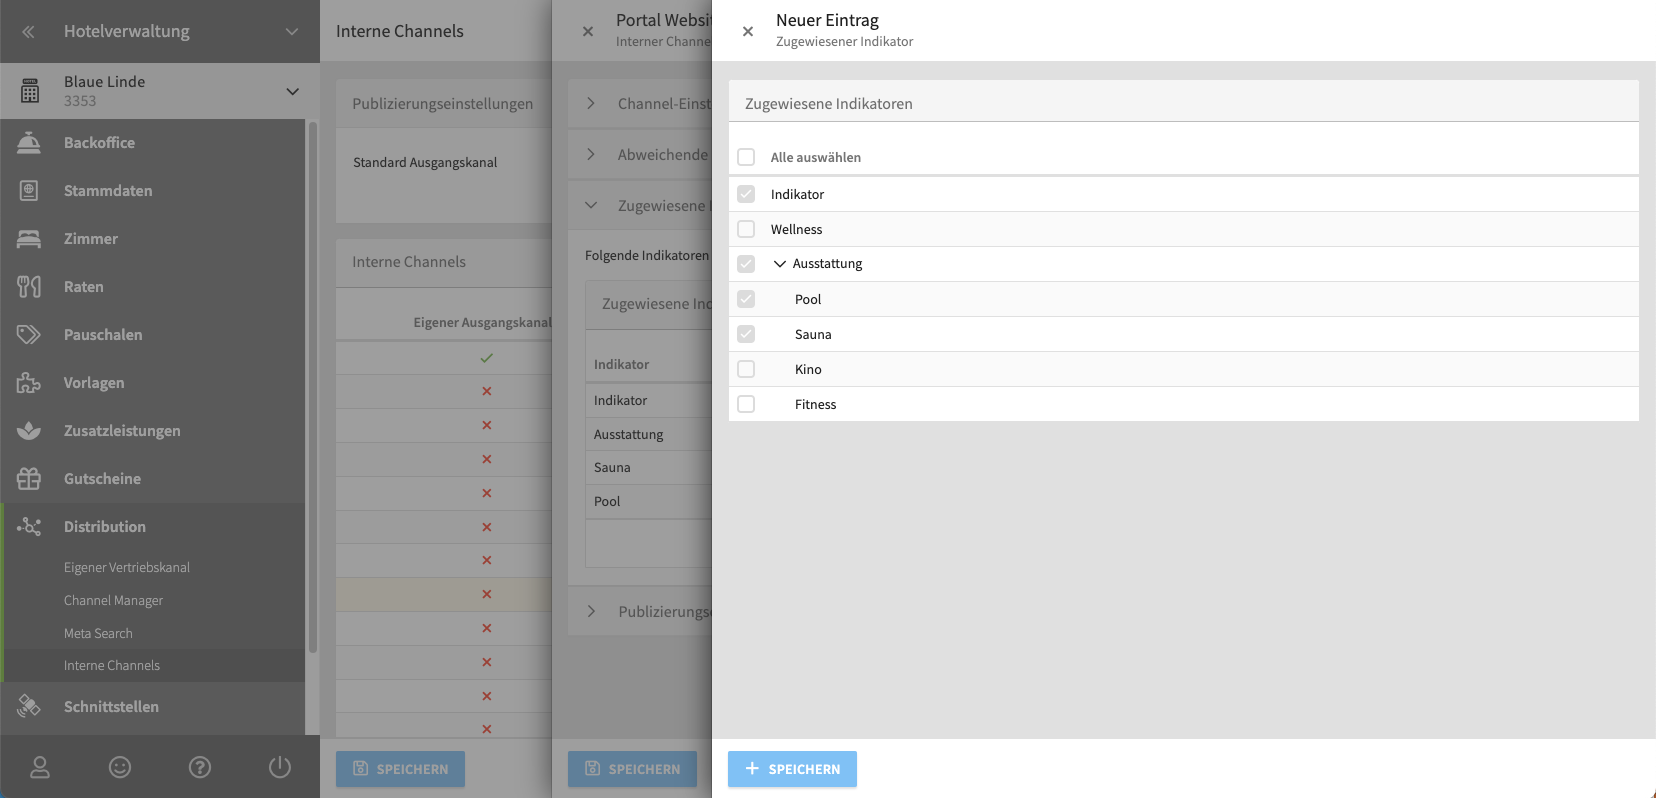Open the user profile icon
Viewport: 1656px width, 798px height.
coord(40,767)
